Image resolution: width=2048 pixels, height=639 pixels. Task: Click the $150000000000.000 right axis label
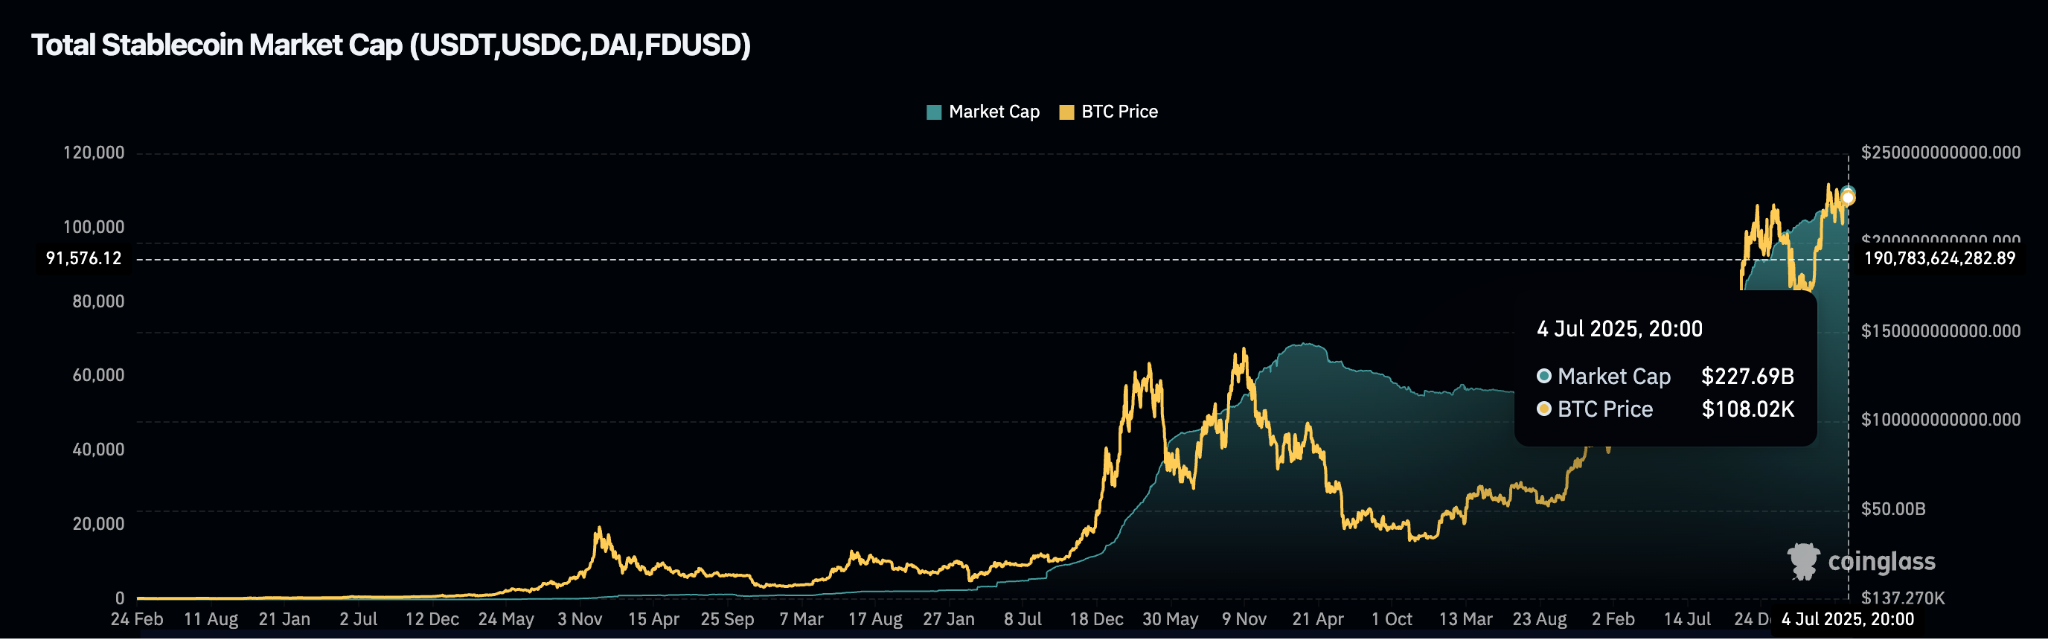tap(1941, 331)
